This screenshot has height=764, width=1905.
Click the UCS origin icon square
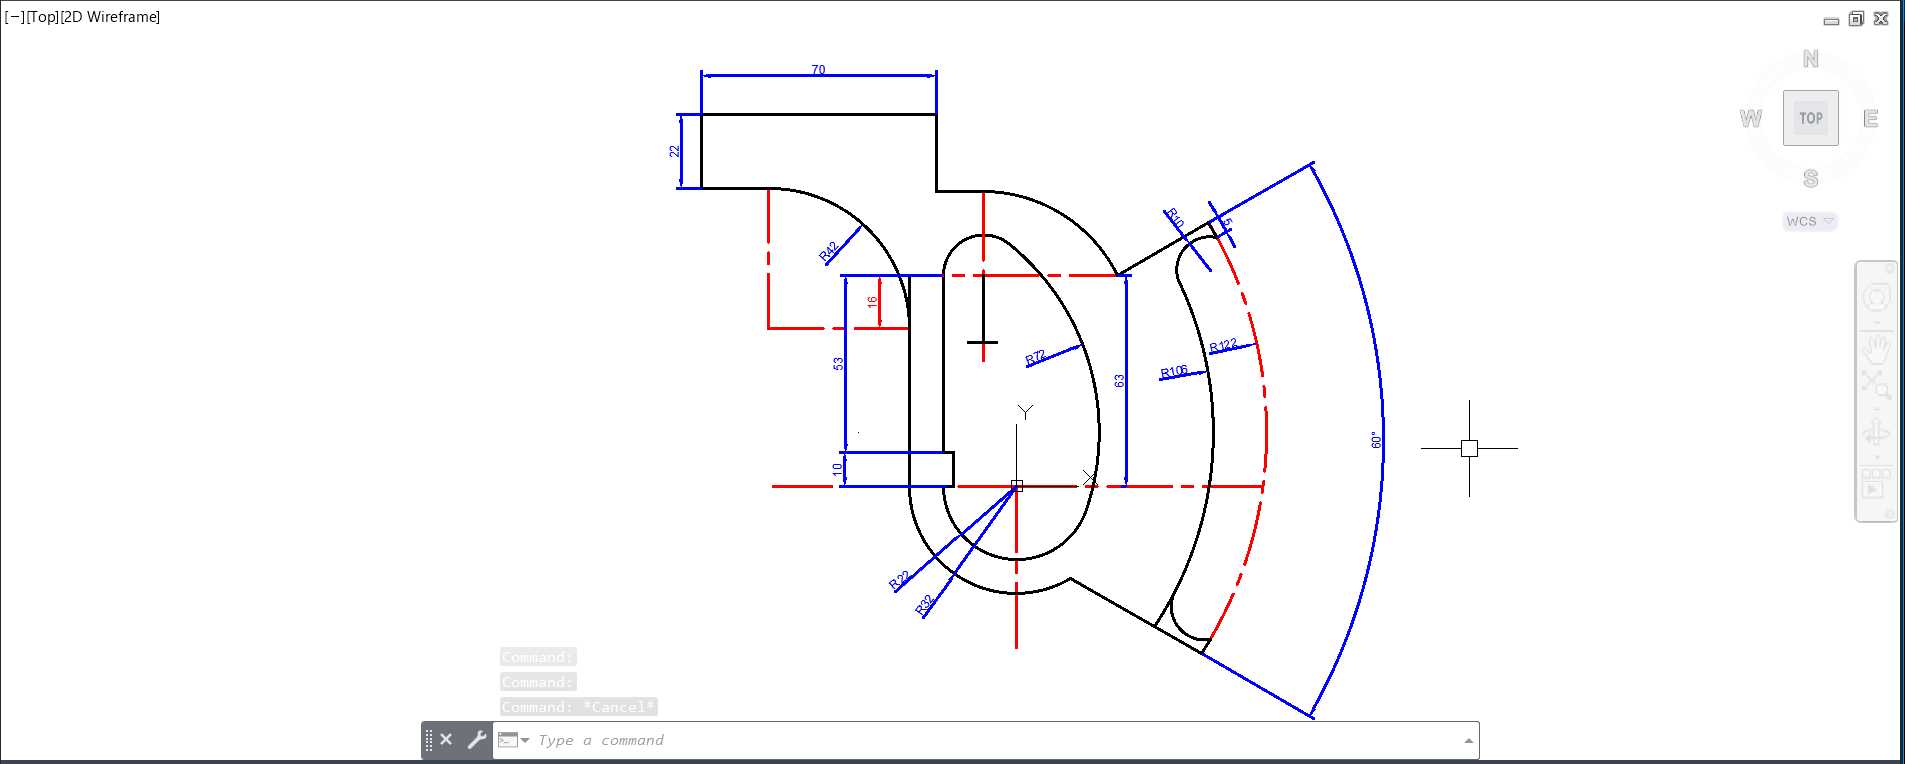click(x=1017, y=486)
